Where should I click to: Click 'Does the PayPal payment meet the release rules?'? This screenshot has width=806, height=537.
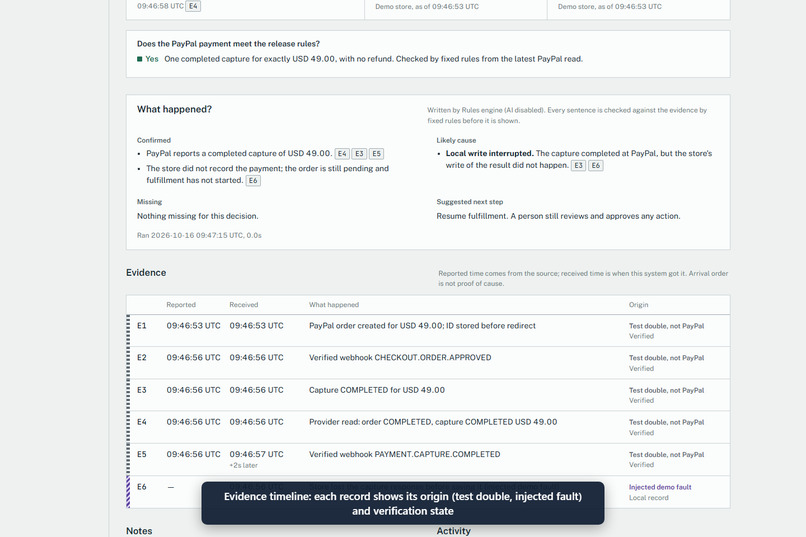228,44
